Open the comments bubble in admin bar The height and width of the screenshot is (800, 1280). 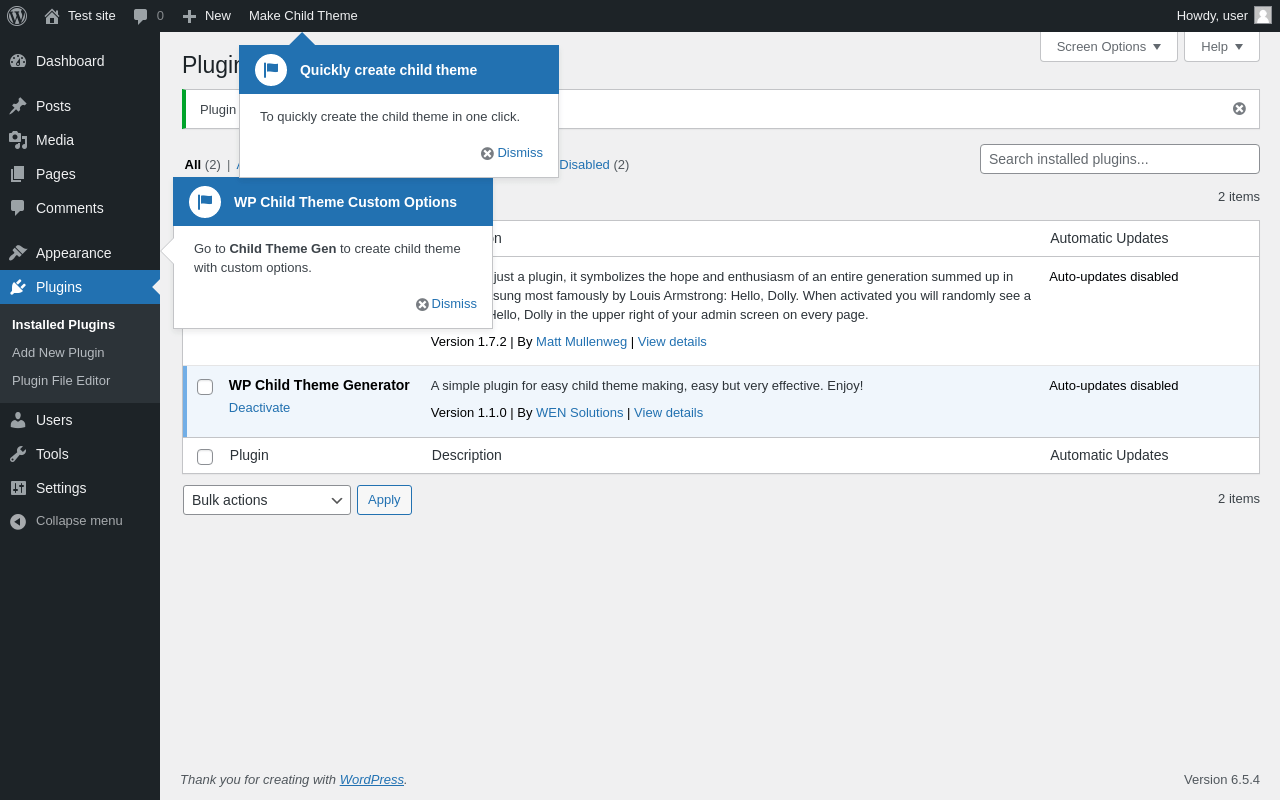(x=140, y=16)
